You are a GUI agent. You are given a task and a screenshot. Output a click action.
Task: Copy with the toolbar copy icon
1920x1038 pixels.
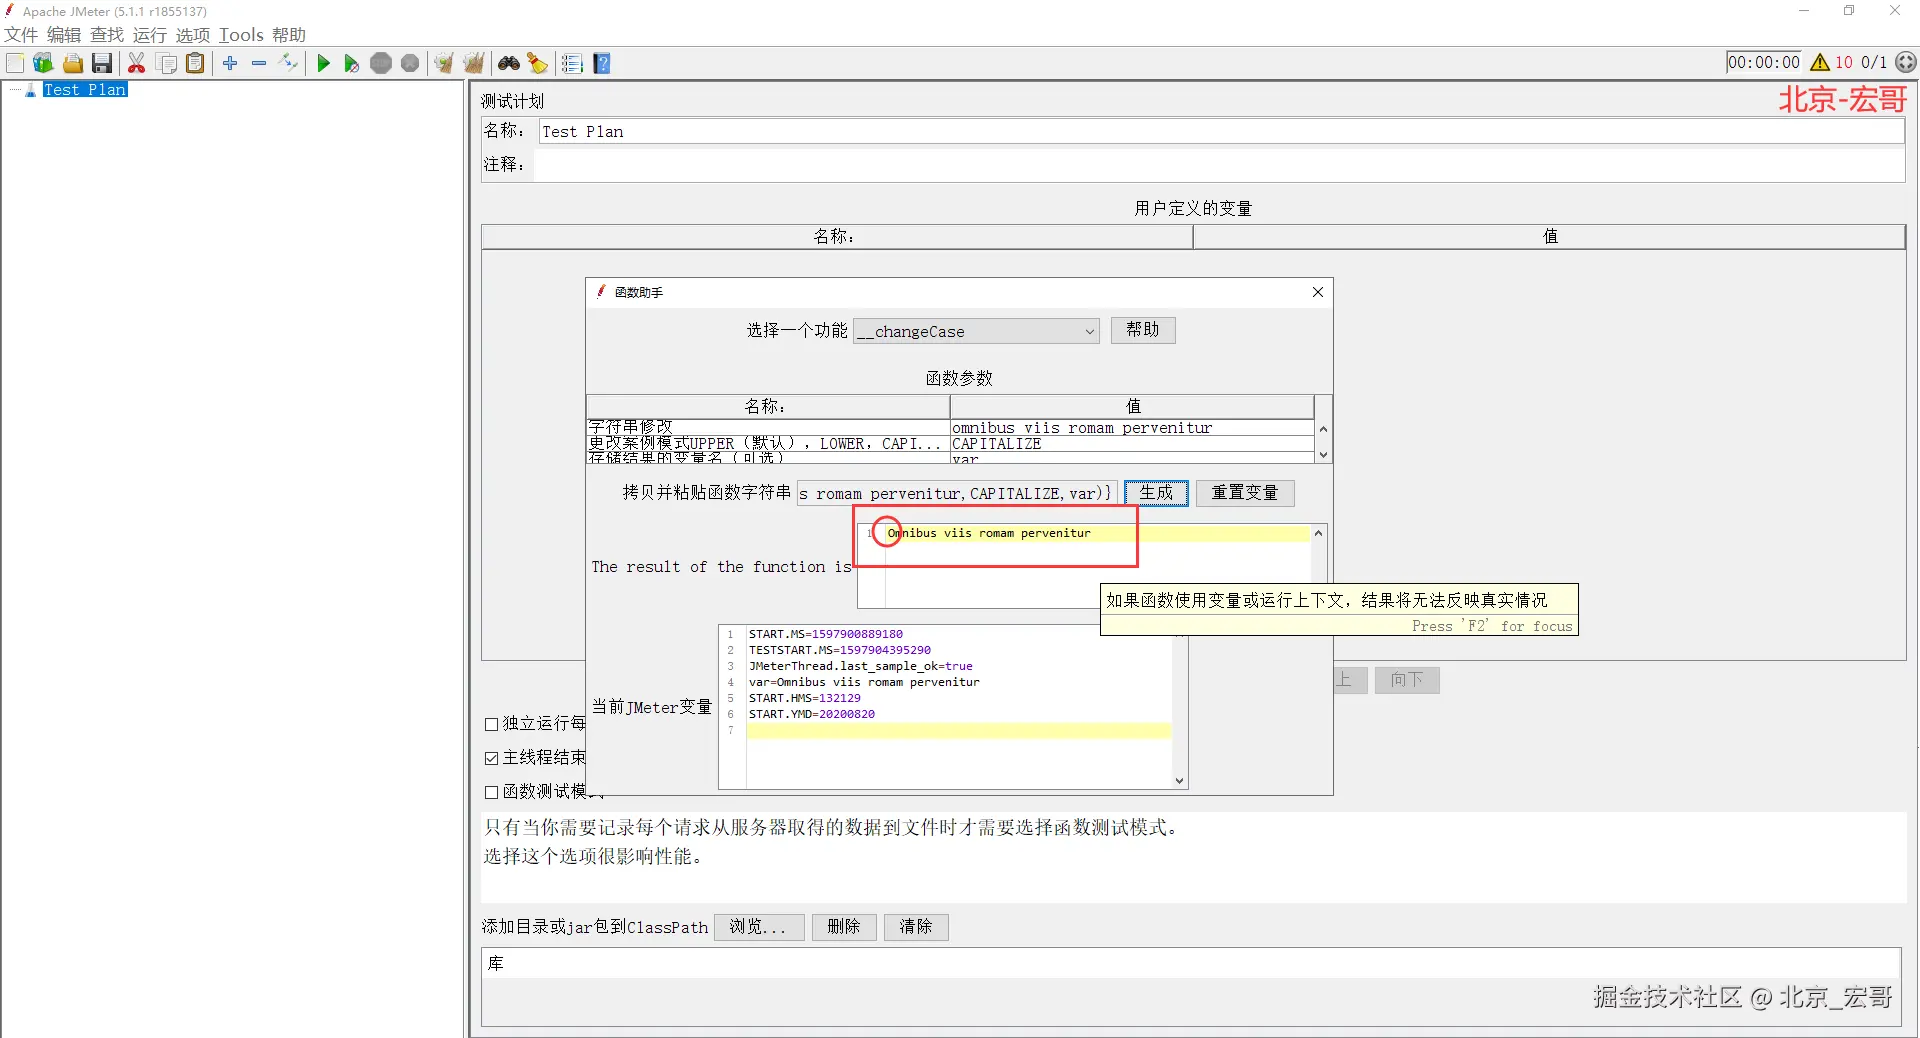coord(167,63)
